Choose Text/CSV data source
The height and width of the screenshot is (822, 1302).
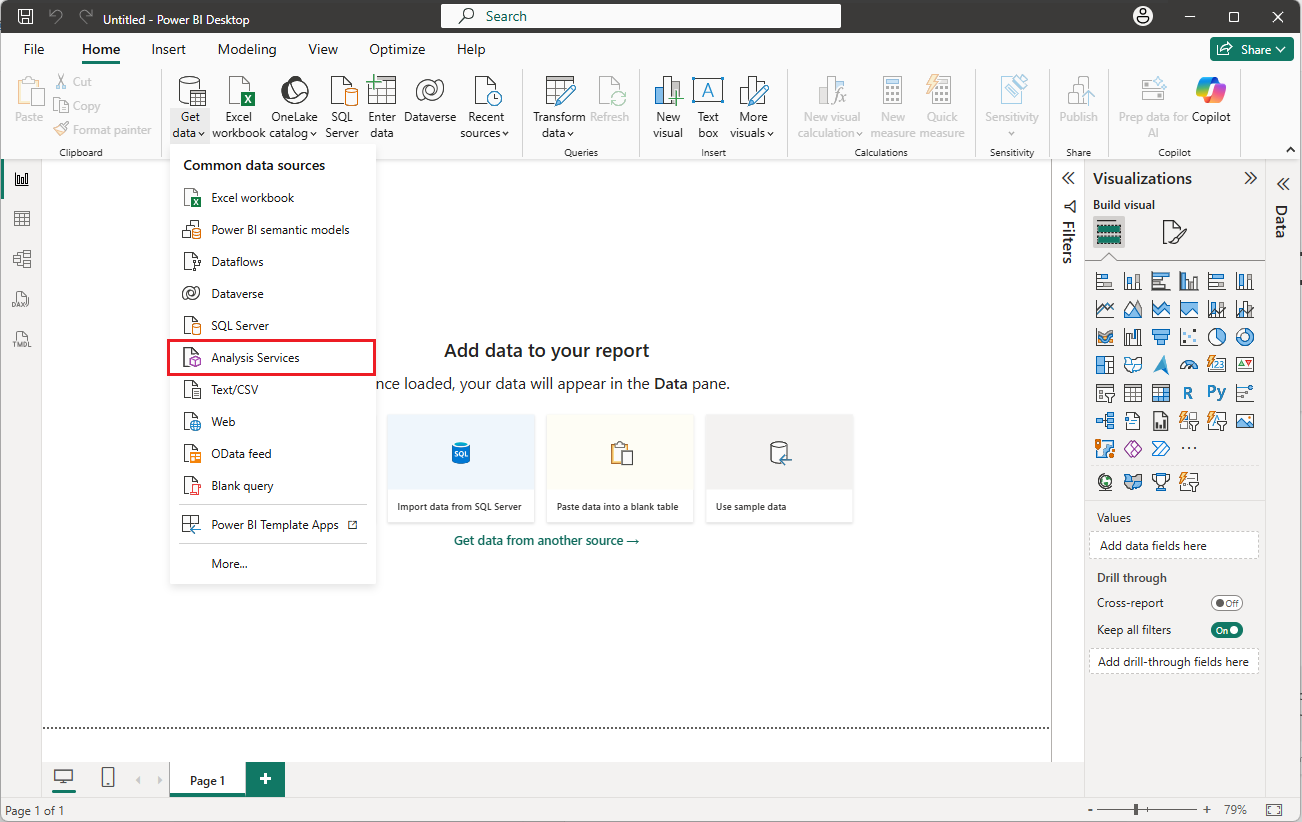[x=272, y=389]
